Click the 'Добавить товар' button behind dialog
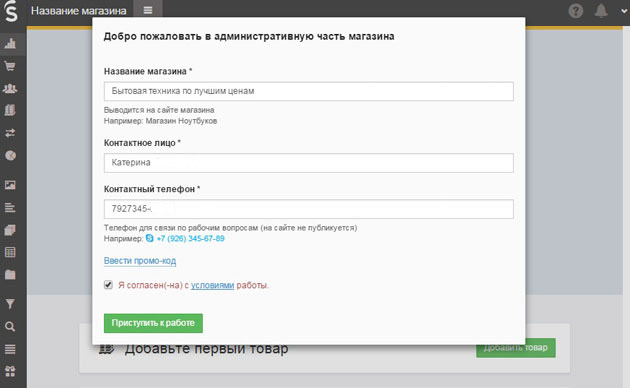Viewport: 630px width, 388px height. pos(516,347)
